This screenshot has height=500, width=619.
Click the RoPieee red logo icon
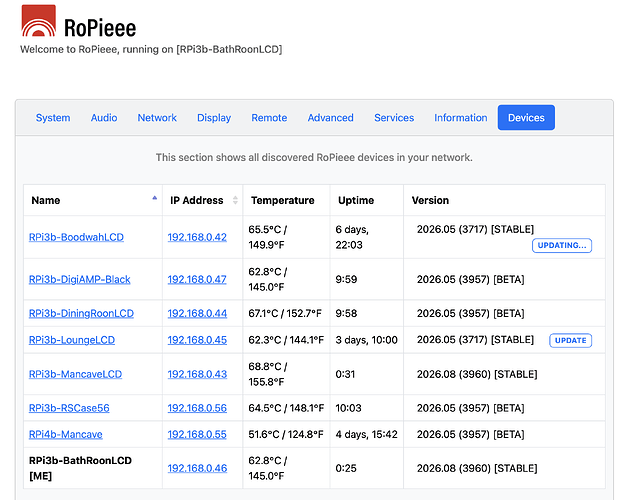[x=38, y=21]
